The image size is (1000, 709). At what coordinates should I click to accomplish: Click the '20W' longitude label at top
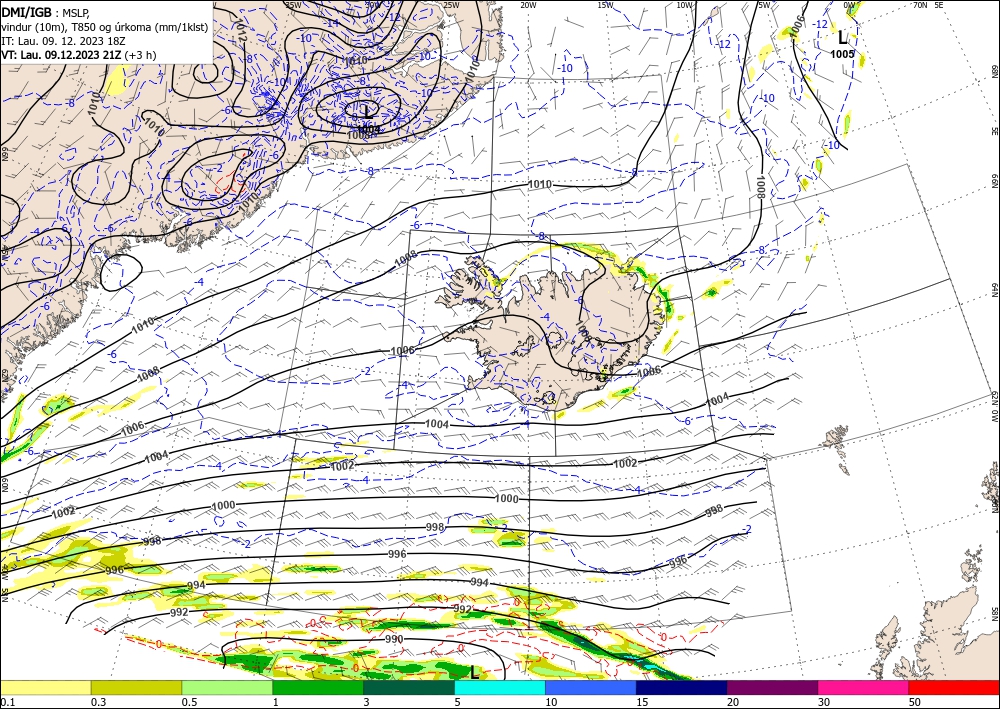coord(527,5)
